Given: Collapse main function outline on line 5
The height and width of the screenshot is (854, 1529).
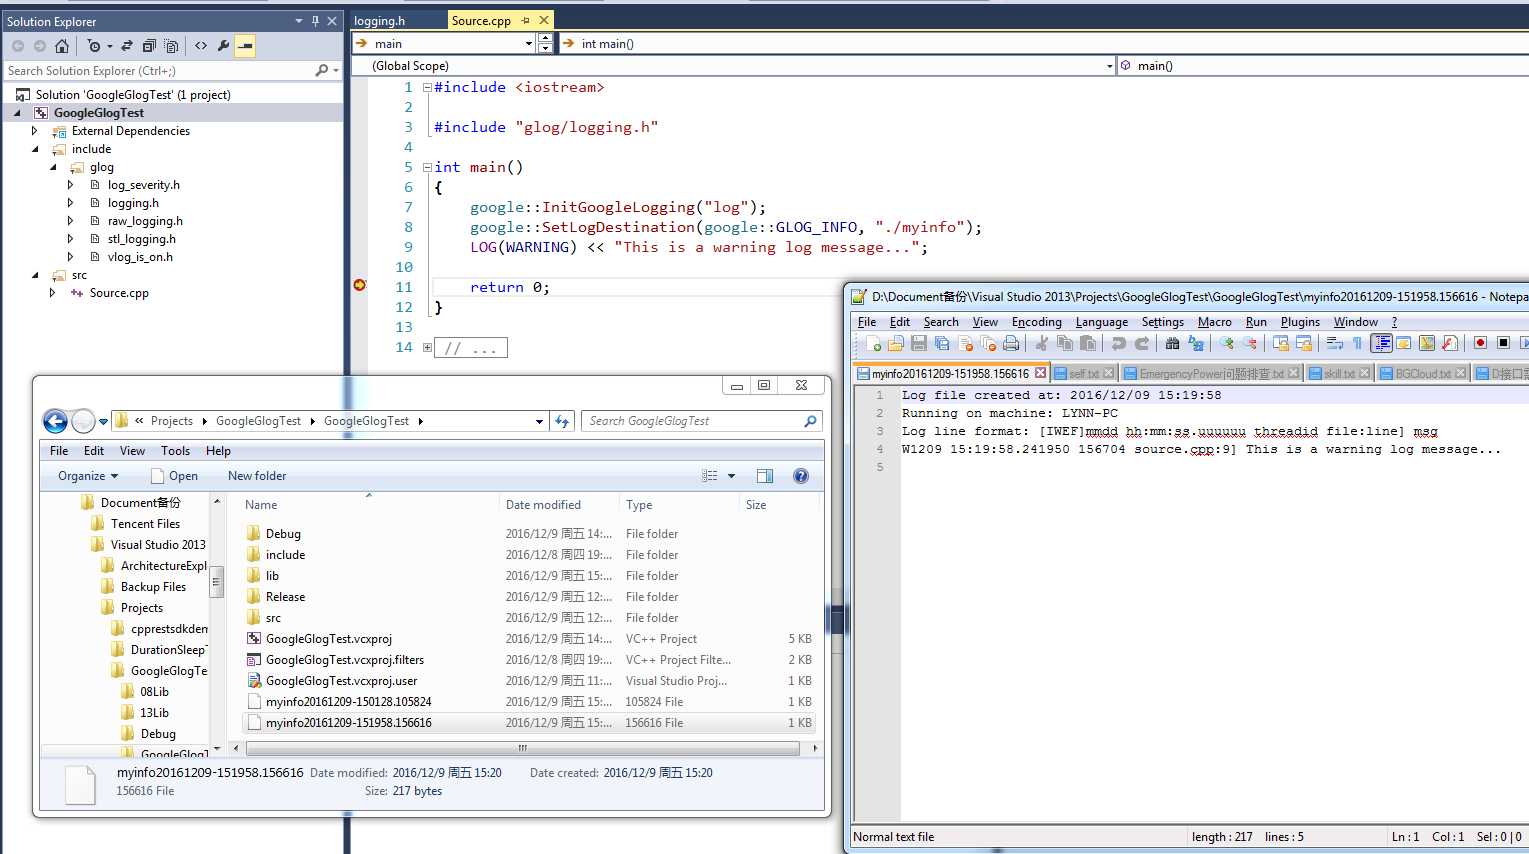Looking at the screenshot, I should (x=427, y=167).
